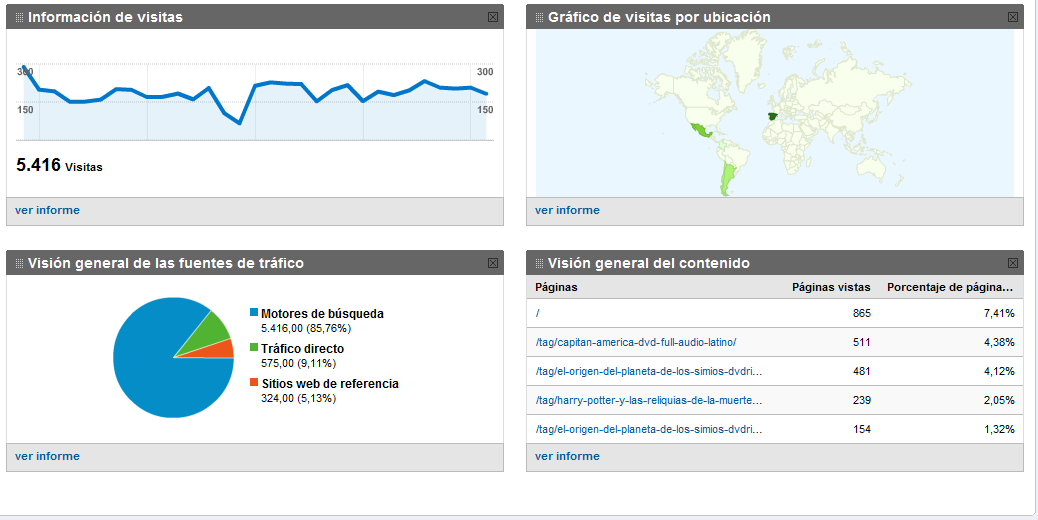
Task: Click the Porcentaje de página column header
Action: (x=950, y=288)
